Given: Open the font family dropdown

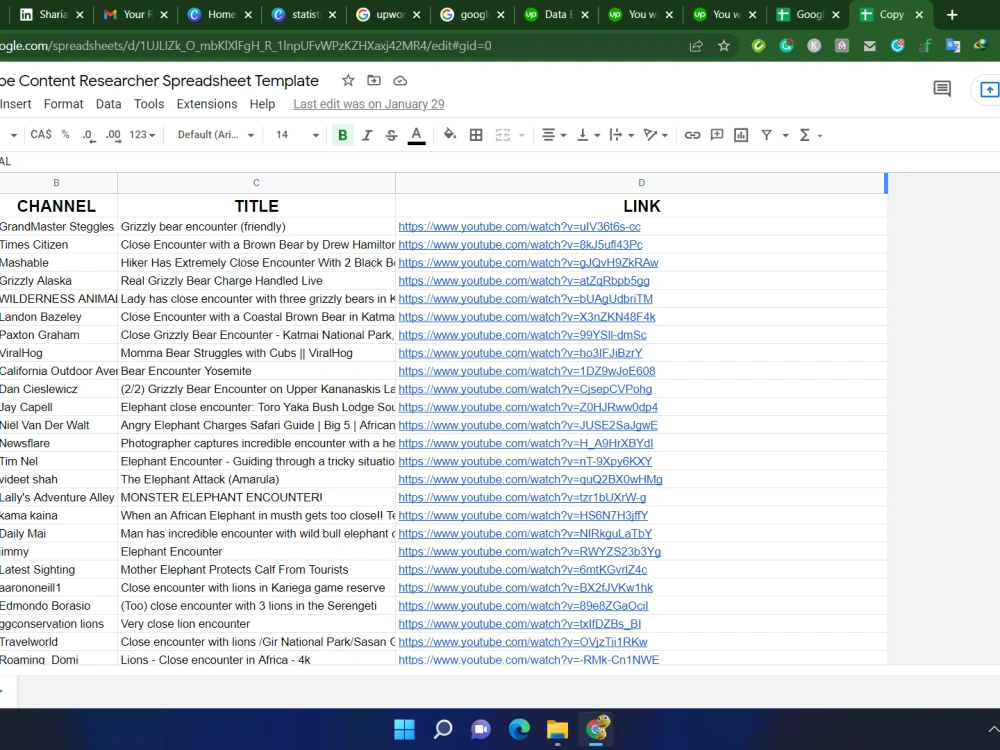Looking at the screenshot, I should [x=216, y=135].
